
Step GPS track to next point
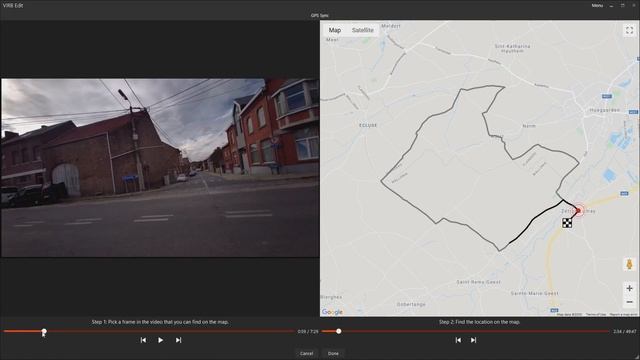[x=473, y=340]
